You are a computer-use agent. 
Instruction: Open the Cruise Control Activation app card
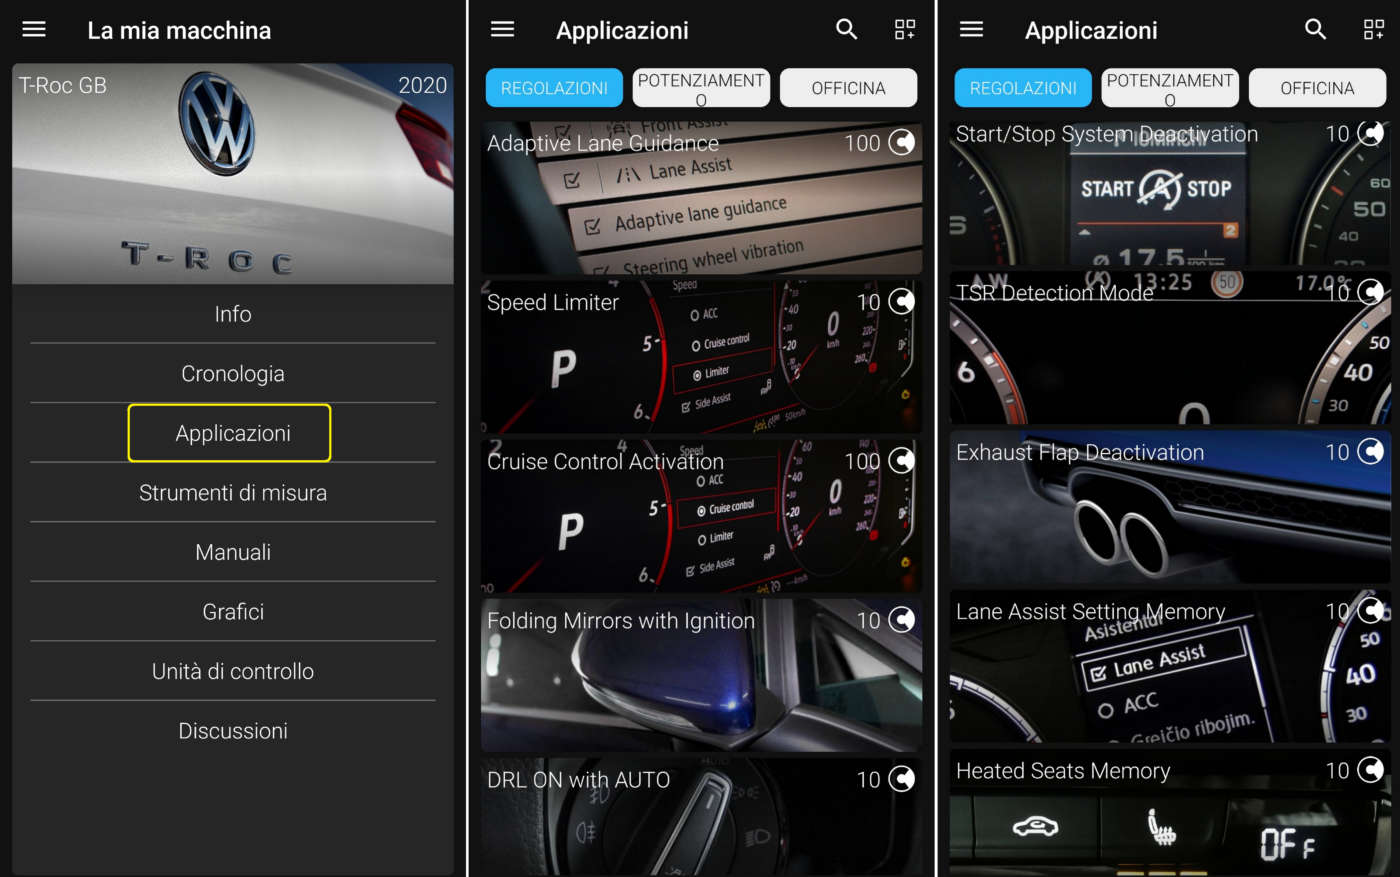pos(701,516)
